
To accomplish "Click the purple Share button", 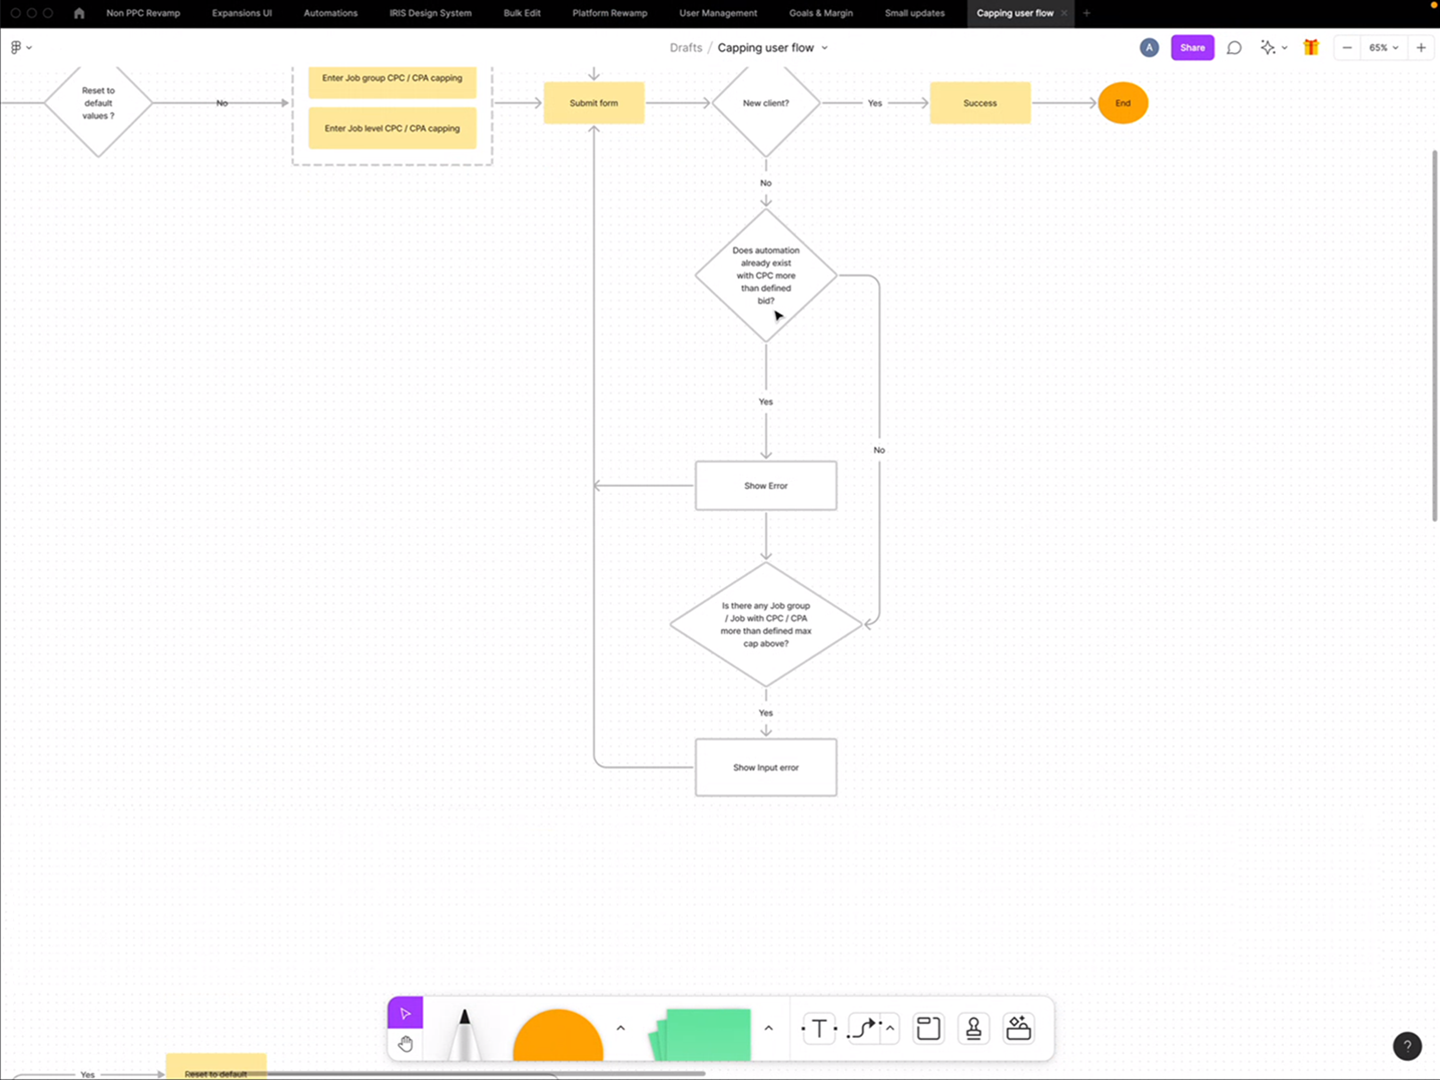I will (1192, 48).
